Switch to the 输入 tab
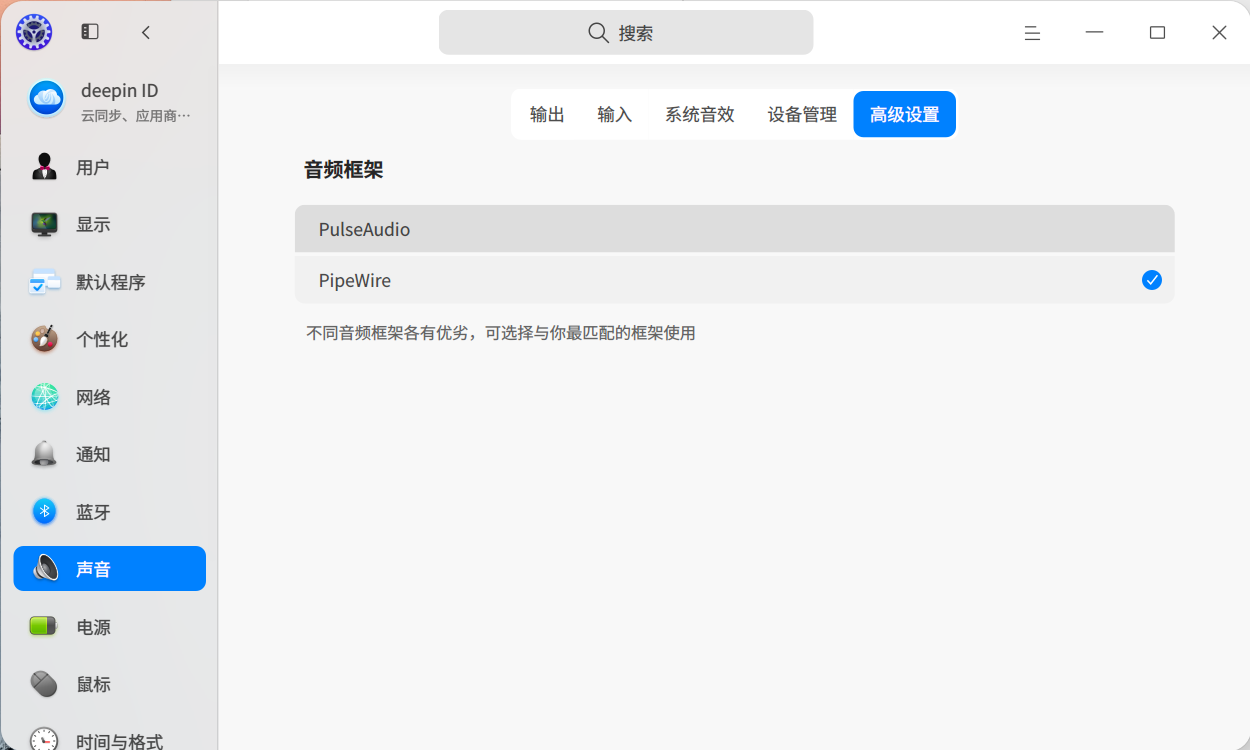This screenshot has height=750, width=1250. pos(615,115)
